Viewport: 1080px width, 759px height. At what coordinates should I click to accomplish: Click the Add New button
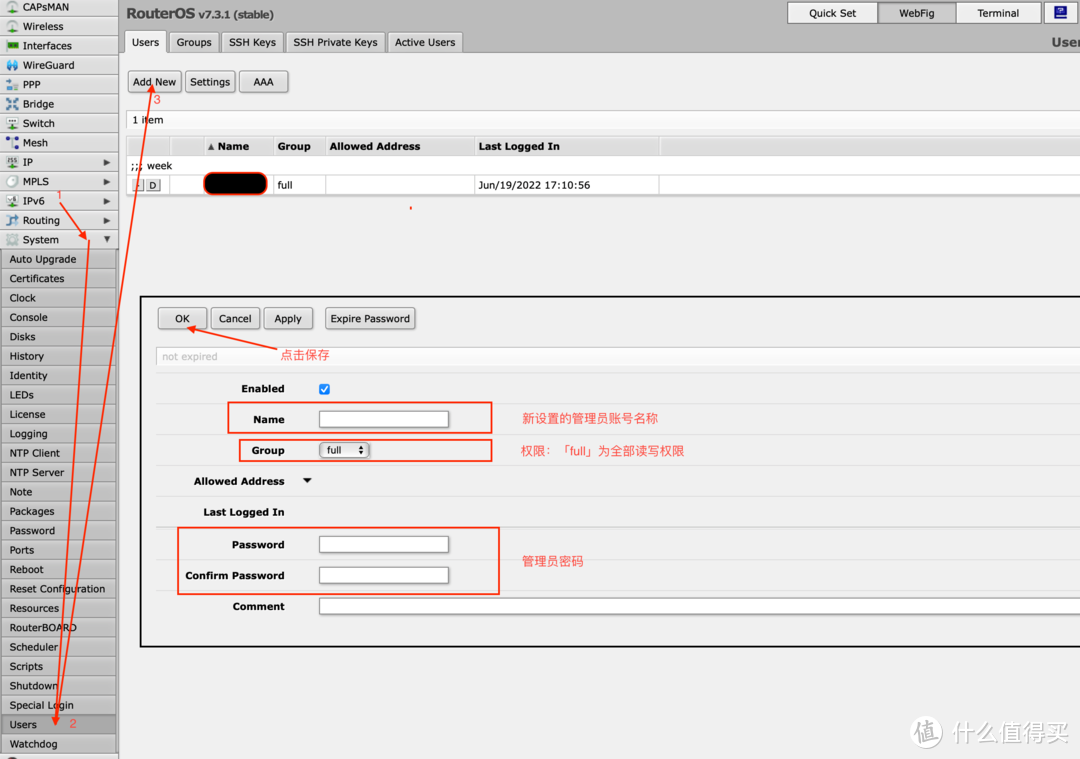click(x=154, y=82)
